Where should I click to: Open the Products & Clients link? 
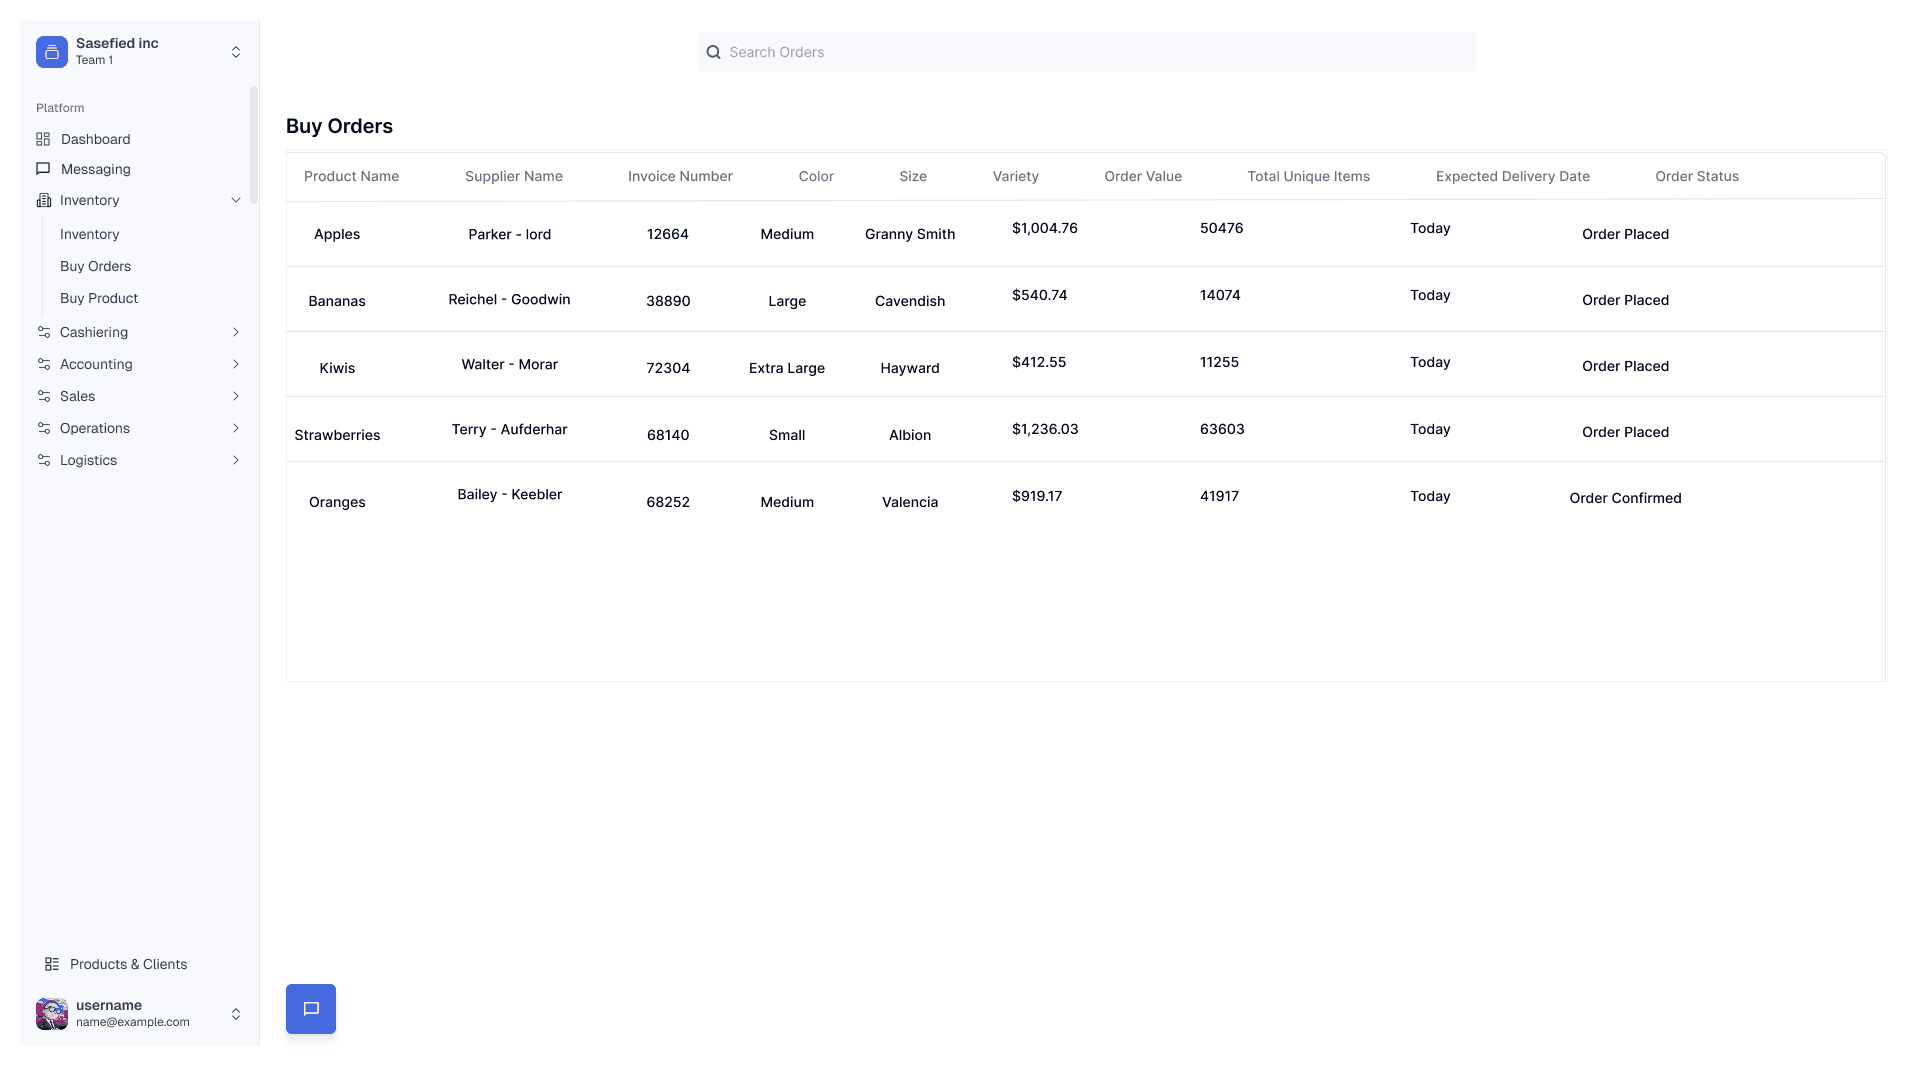tap(128, 964)
